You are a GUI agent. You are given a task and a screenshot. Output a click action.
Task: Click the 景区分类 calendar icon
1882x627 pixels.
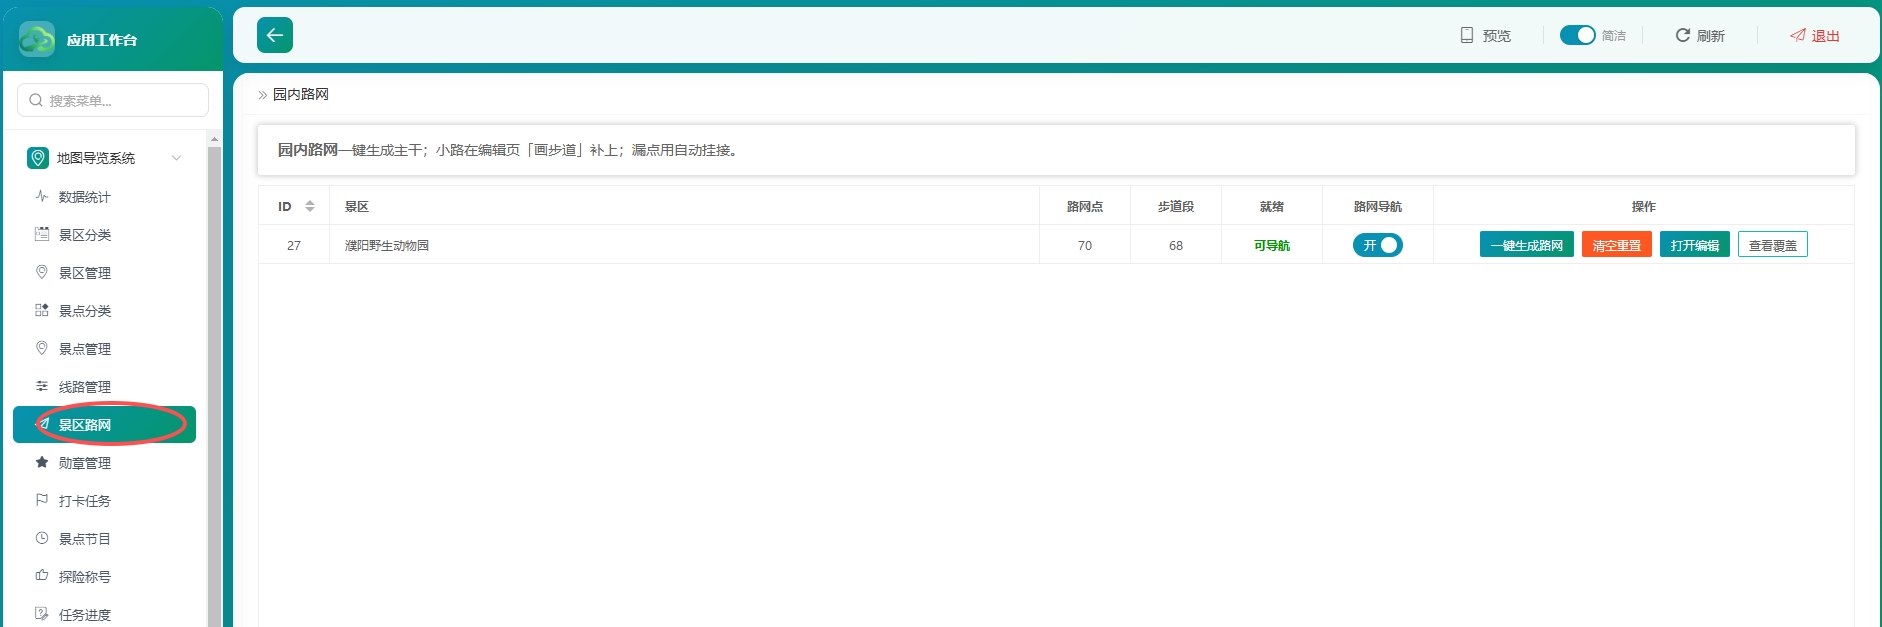coord(42,234)
